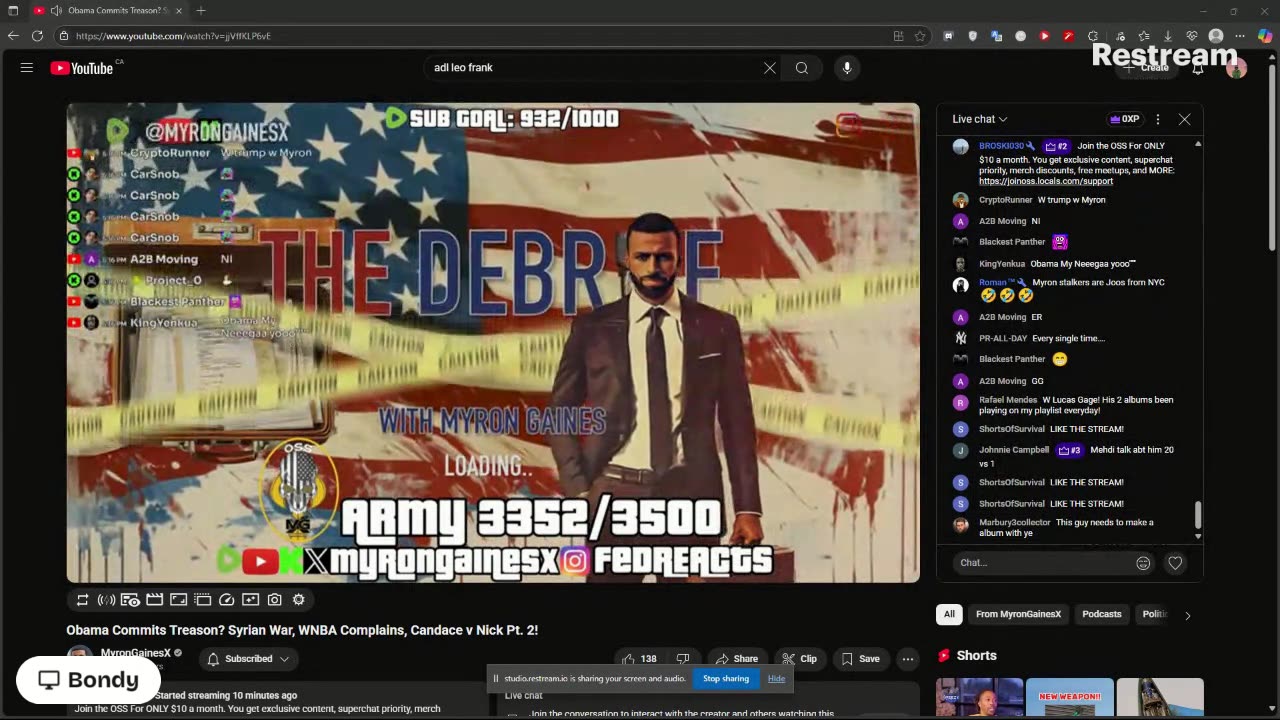Open the translate extension icon
This screenshot has height=720, width=1280.
[997, 36]
